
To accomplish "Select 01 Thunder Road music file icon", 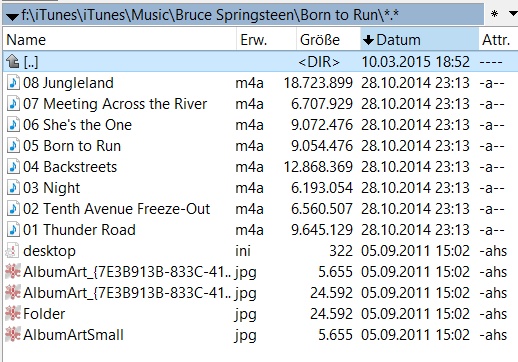I will [x=13, y=230].
